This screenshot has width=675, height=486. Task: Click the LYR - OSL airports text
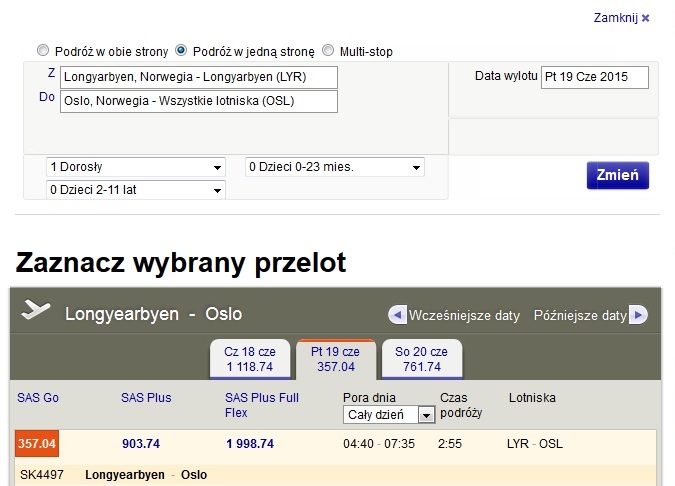click(535, 444)
